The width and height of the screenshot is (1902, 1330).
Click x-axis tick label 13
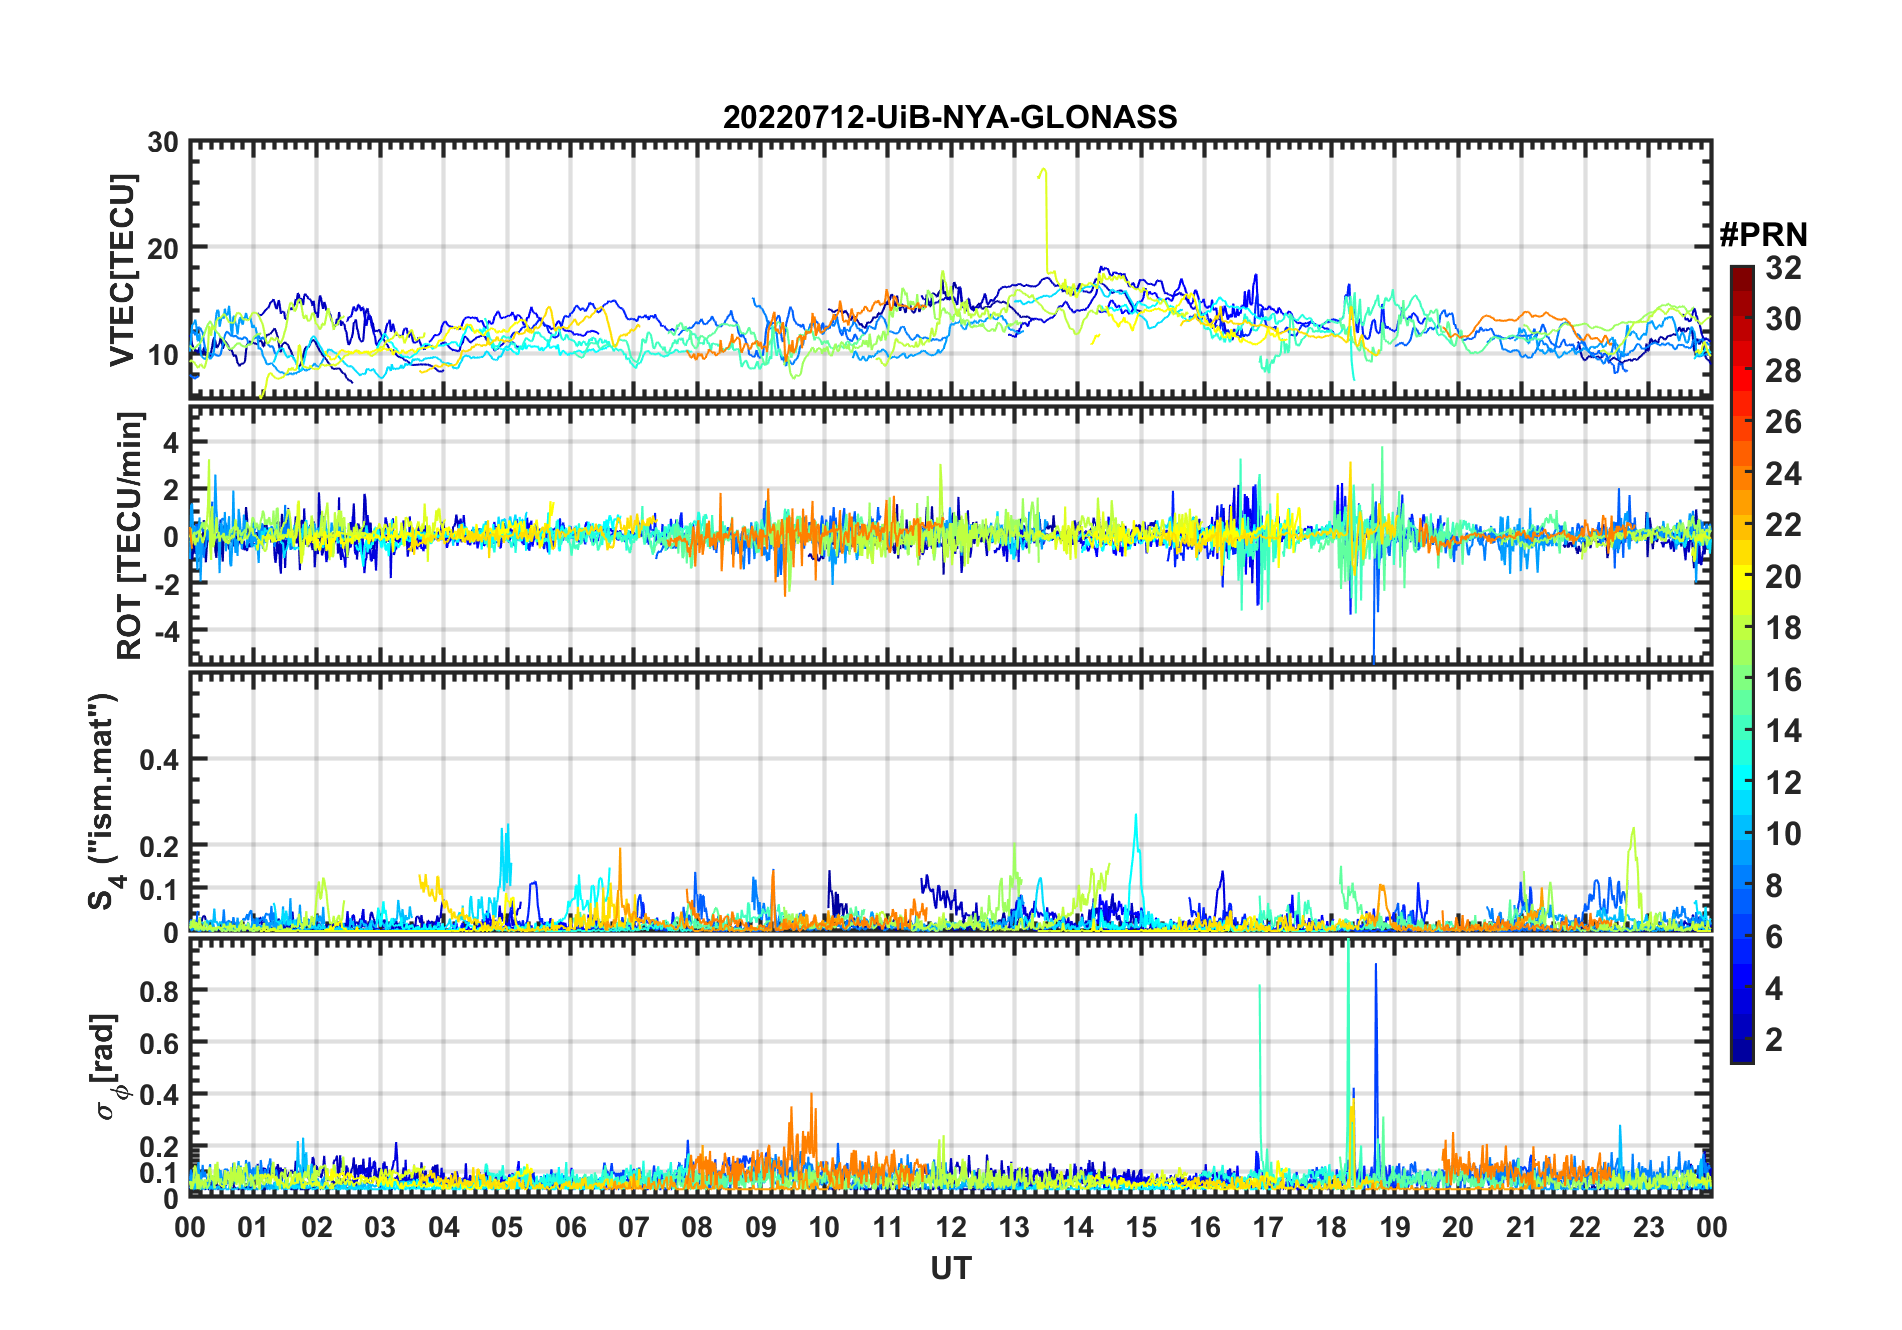coord(1014,1227)
